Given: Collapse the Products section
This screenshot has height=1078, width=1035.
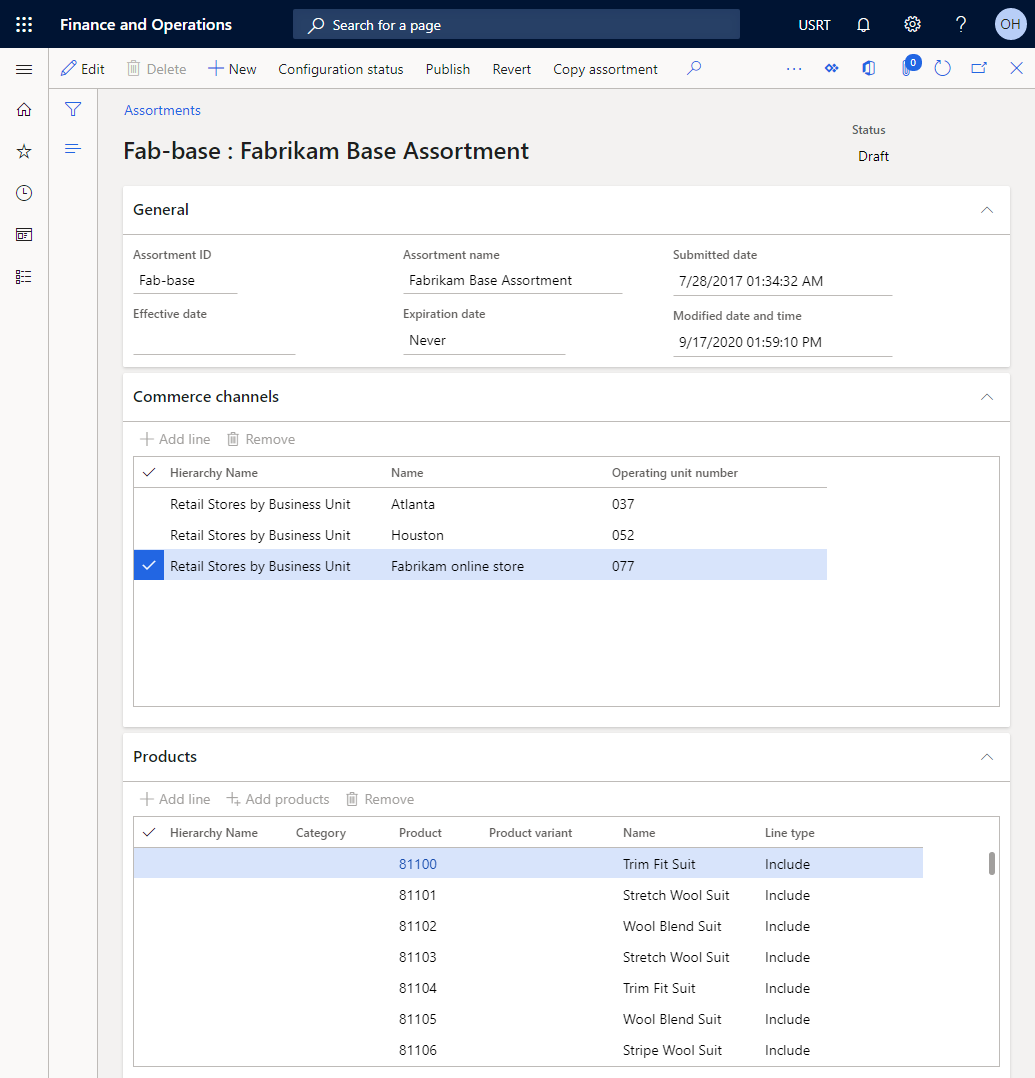Looking at the screenshot, I should click(987, 757).
